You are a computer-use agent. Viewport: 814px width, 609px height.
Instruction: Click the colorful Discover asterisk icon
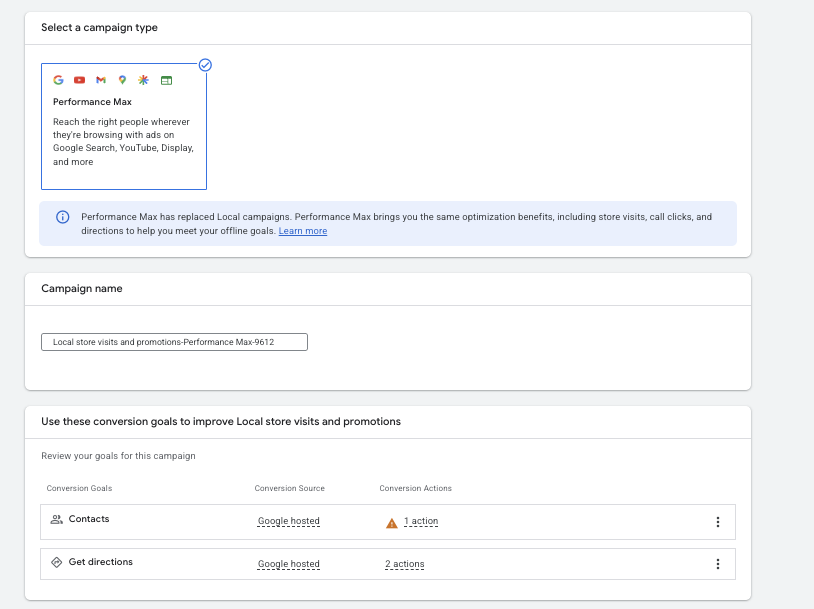coord(143,80)
